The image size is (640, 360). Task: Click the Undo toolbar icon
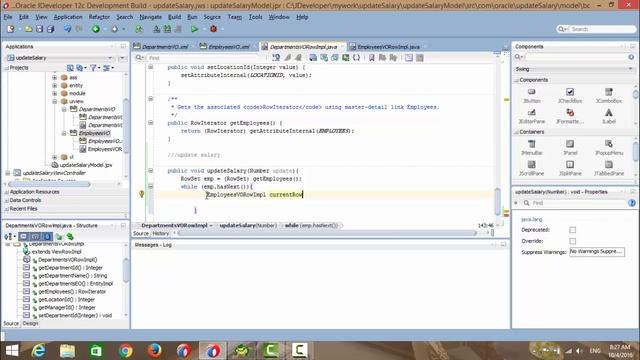[67, 29]
